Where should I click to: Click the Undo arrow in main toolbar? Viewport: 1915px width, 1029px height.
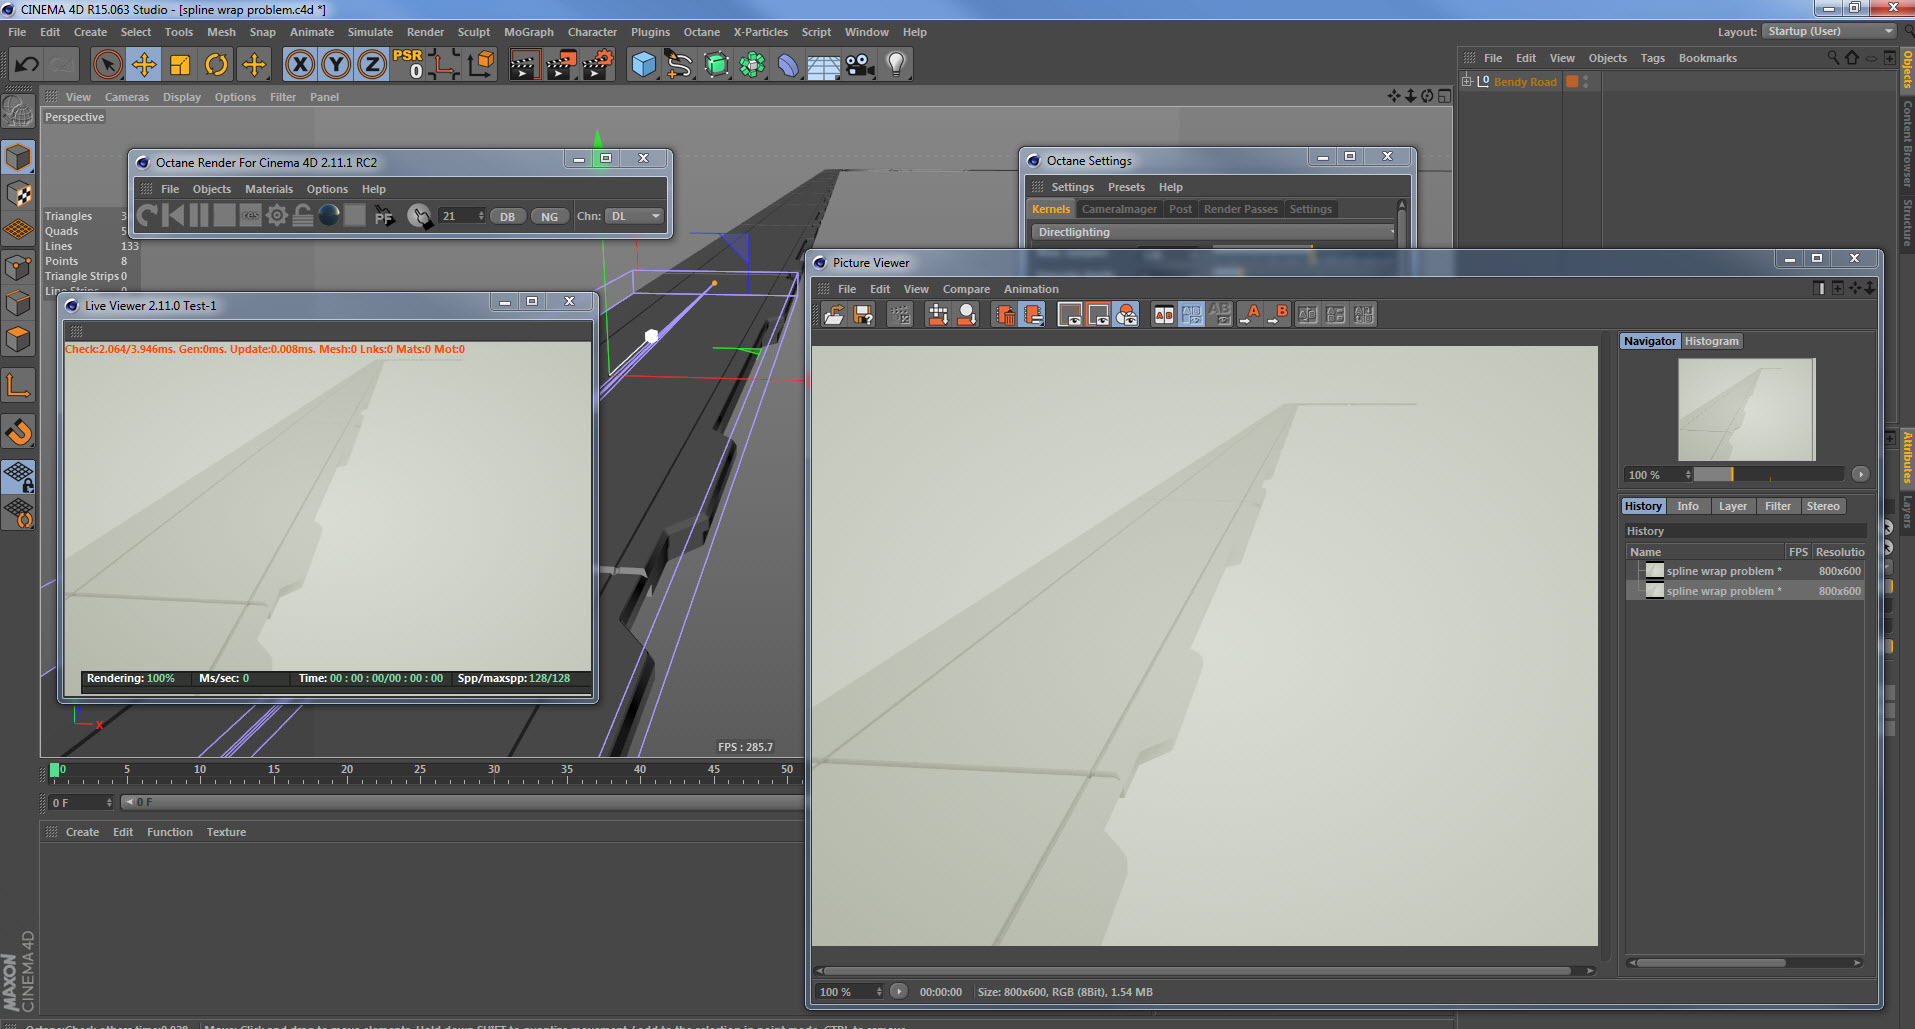pos(26,65)
